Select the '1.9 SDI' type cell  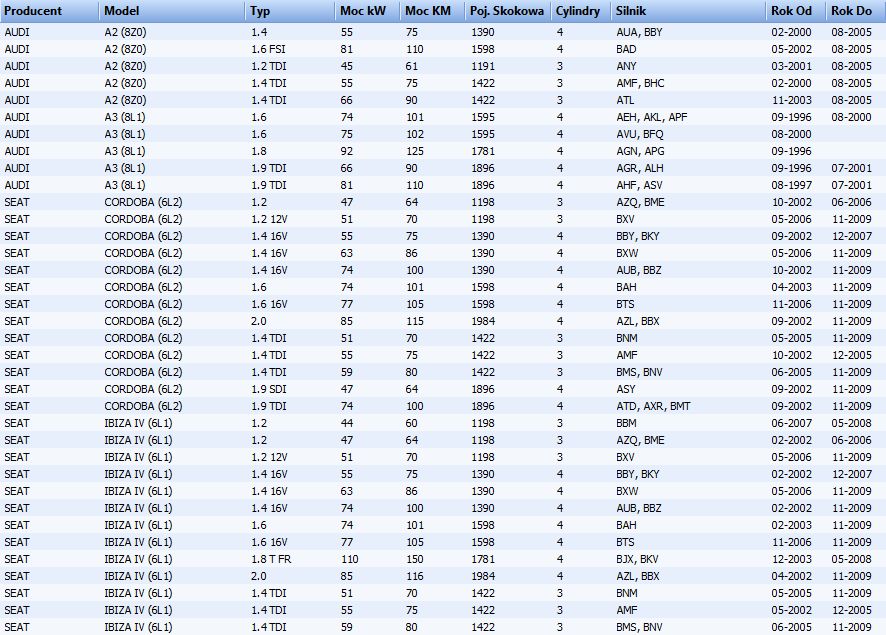pos(268,389)
